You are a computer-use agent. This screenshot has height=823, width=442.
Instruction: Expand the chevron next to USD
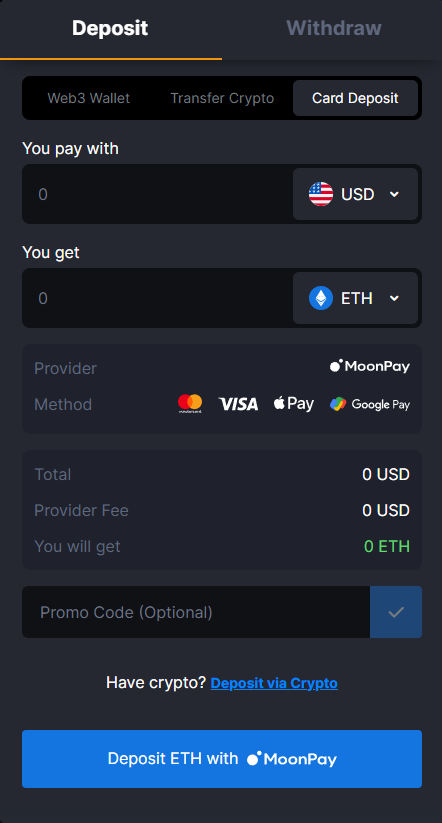(394, 194)
